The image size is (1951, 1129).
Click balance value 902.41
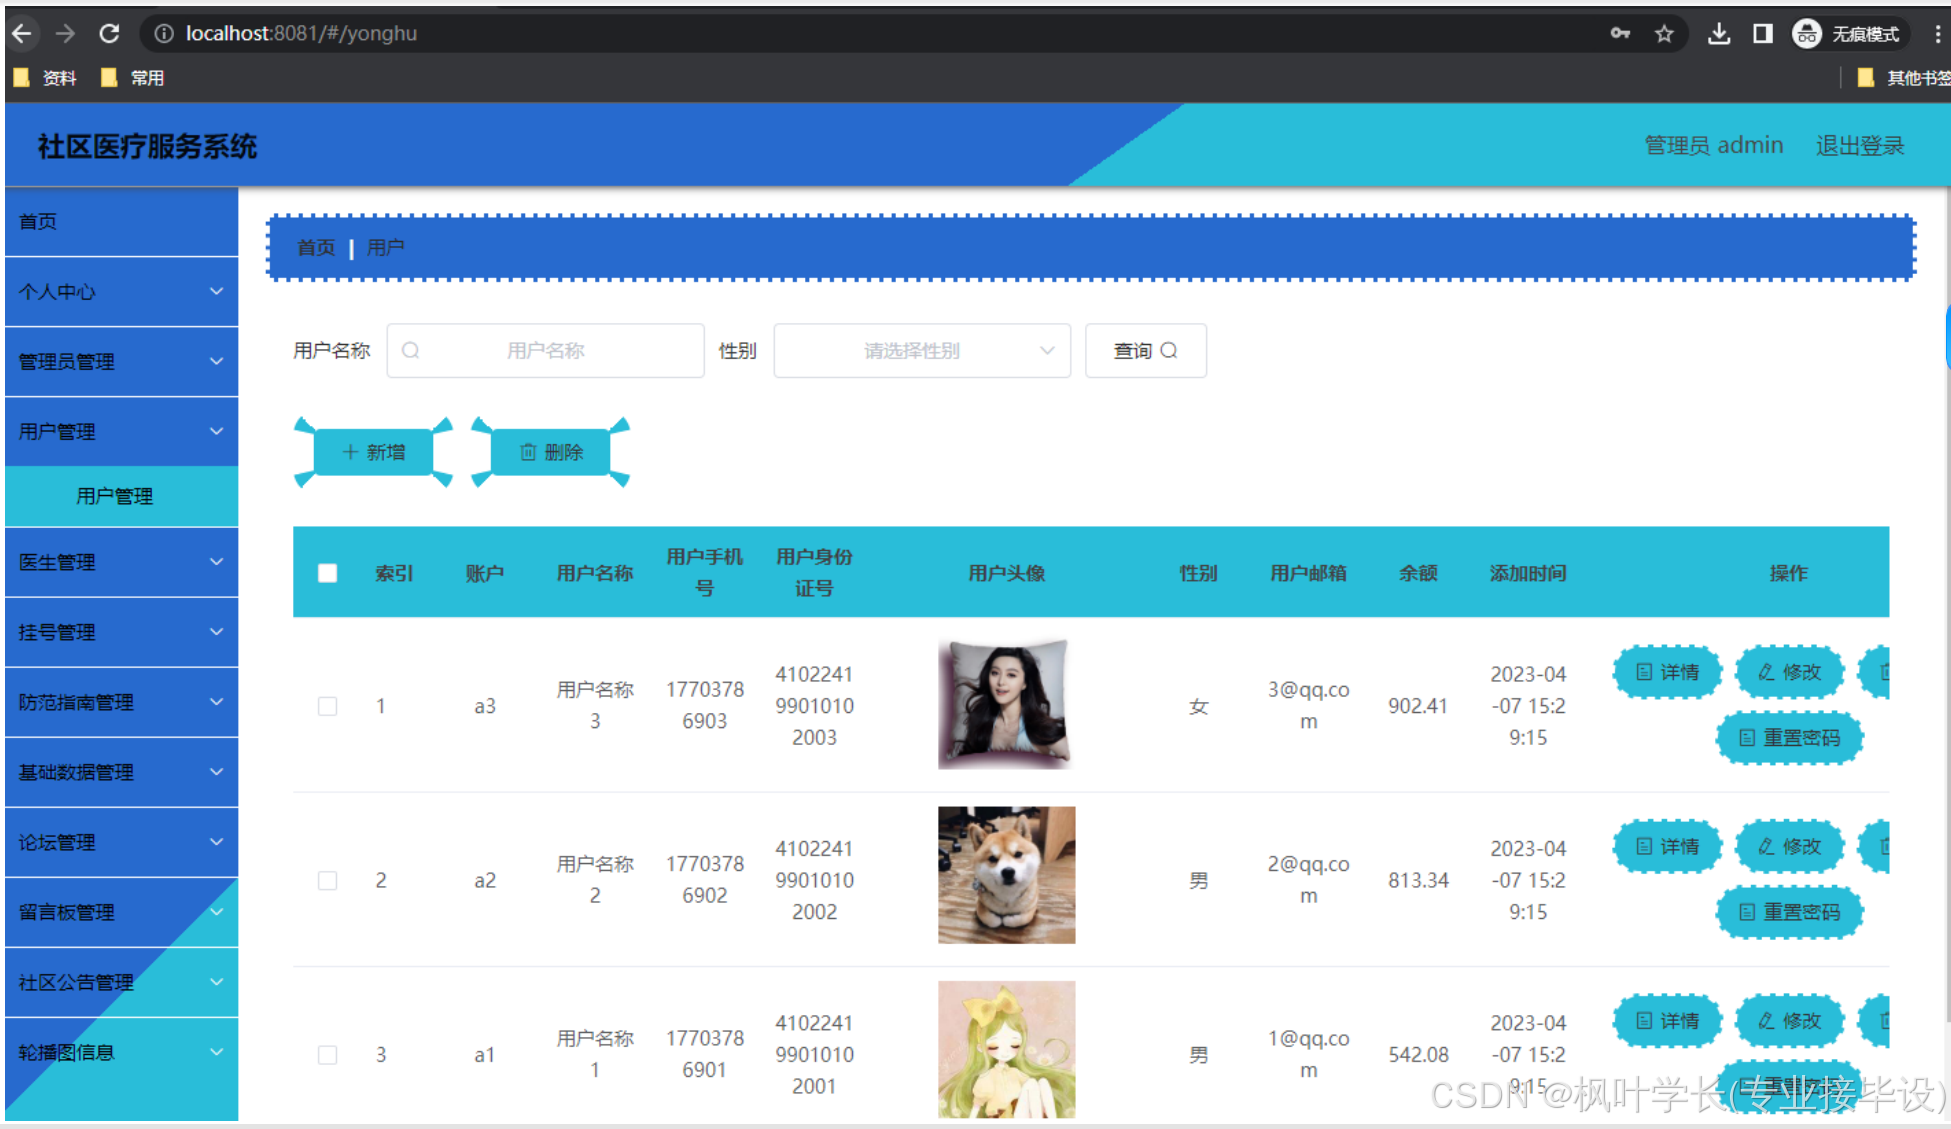coord(1417,706)
